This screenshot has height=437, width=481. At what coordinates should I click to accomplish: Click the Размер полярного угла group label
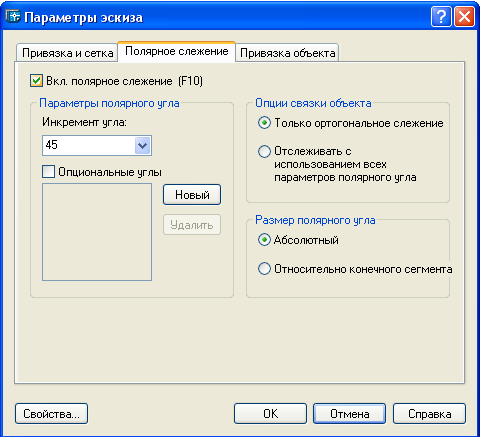315,220
